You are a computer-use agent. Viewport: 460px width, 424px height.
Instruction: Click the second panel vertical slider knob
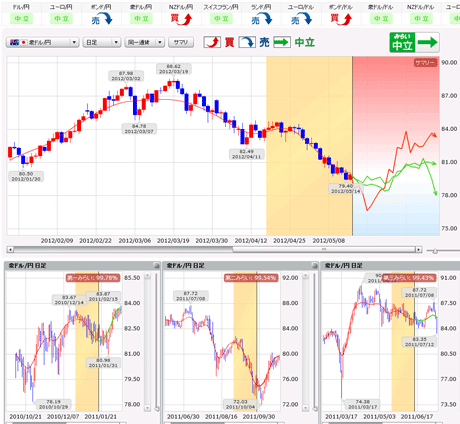tap(315, 409)
